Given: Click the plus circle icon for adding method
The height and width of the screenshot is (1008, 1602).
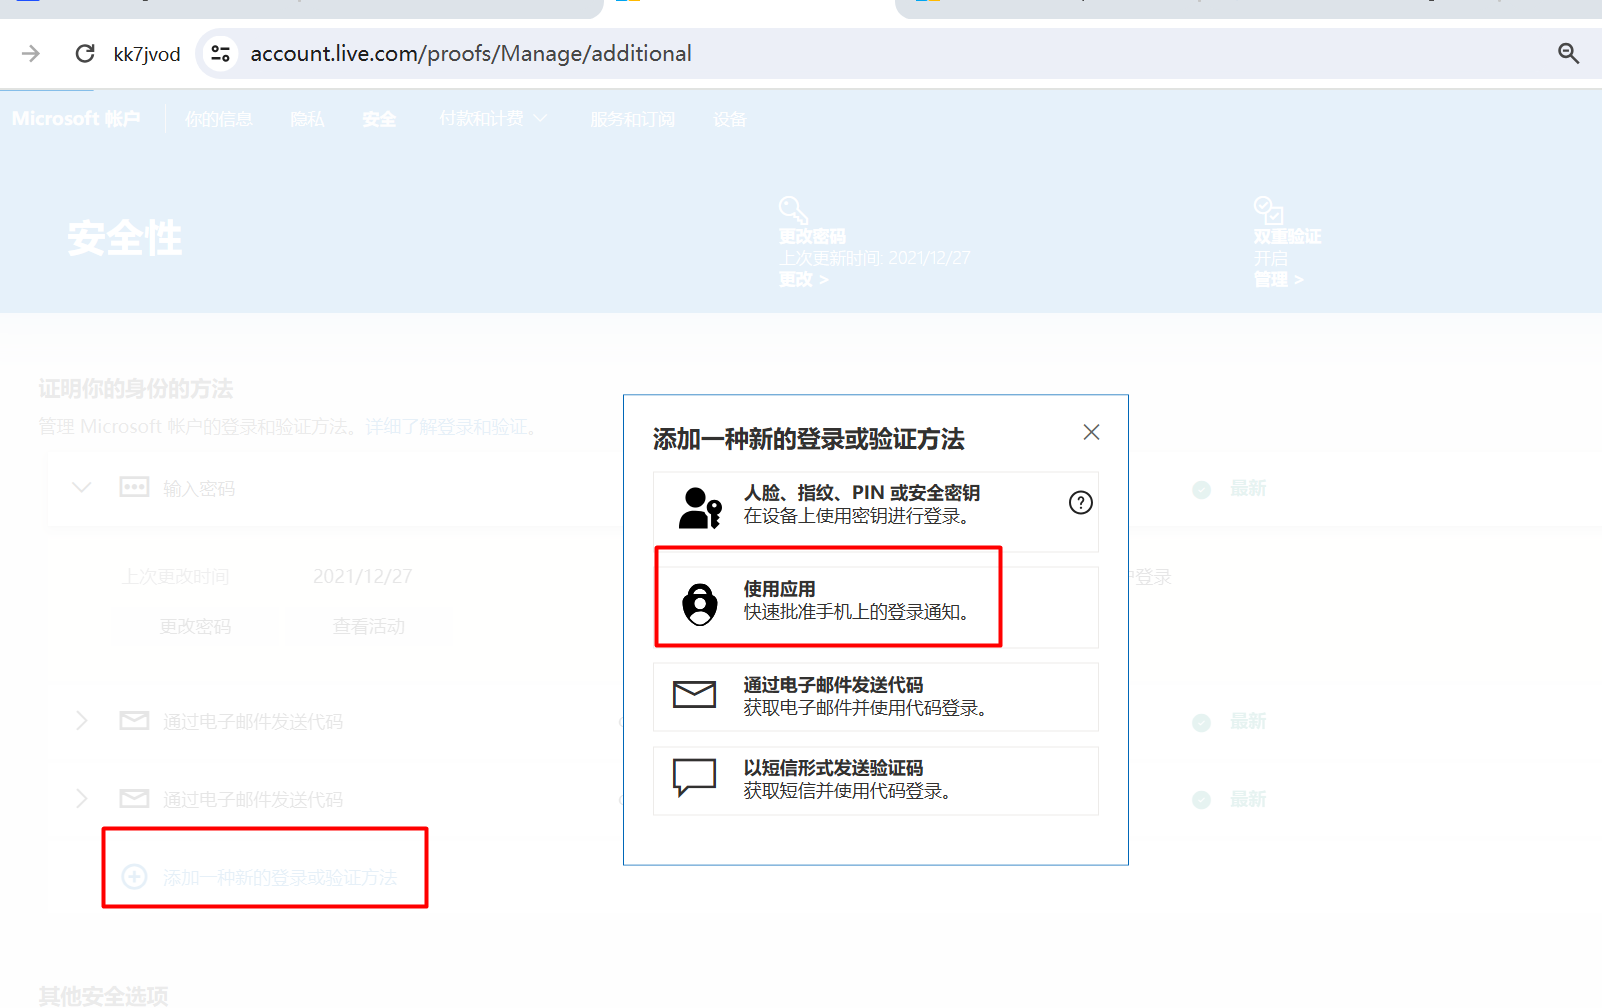Looking at the screenshot, I should pyautogui.click(x=134, y=877).
